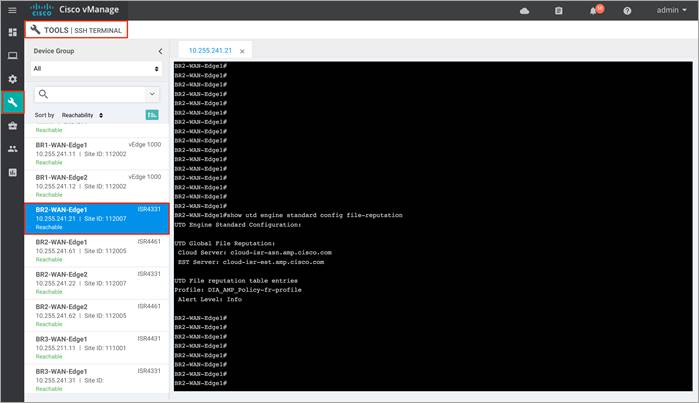Open the tasks clipboard icon
699x403 pixels.
559,11
